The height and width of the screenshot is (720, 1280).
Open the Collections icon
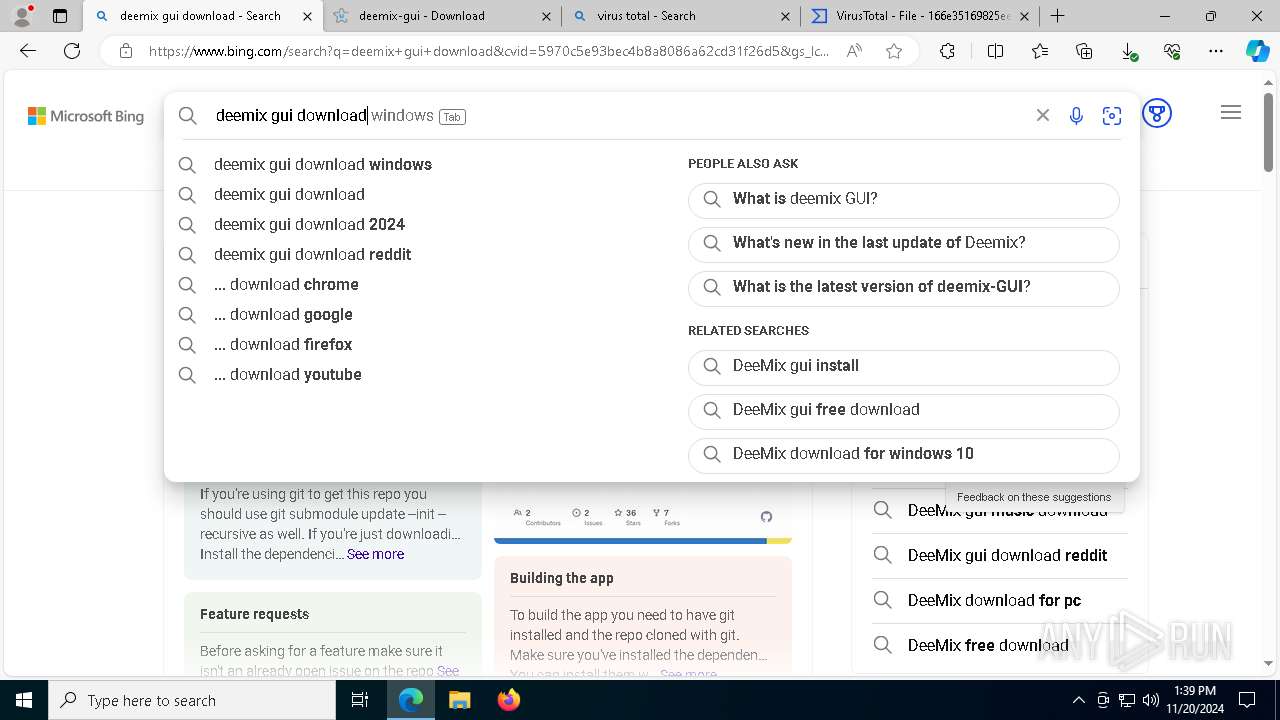tap(1084, 51)
